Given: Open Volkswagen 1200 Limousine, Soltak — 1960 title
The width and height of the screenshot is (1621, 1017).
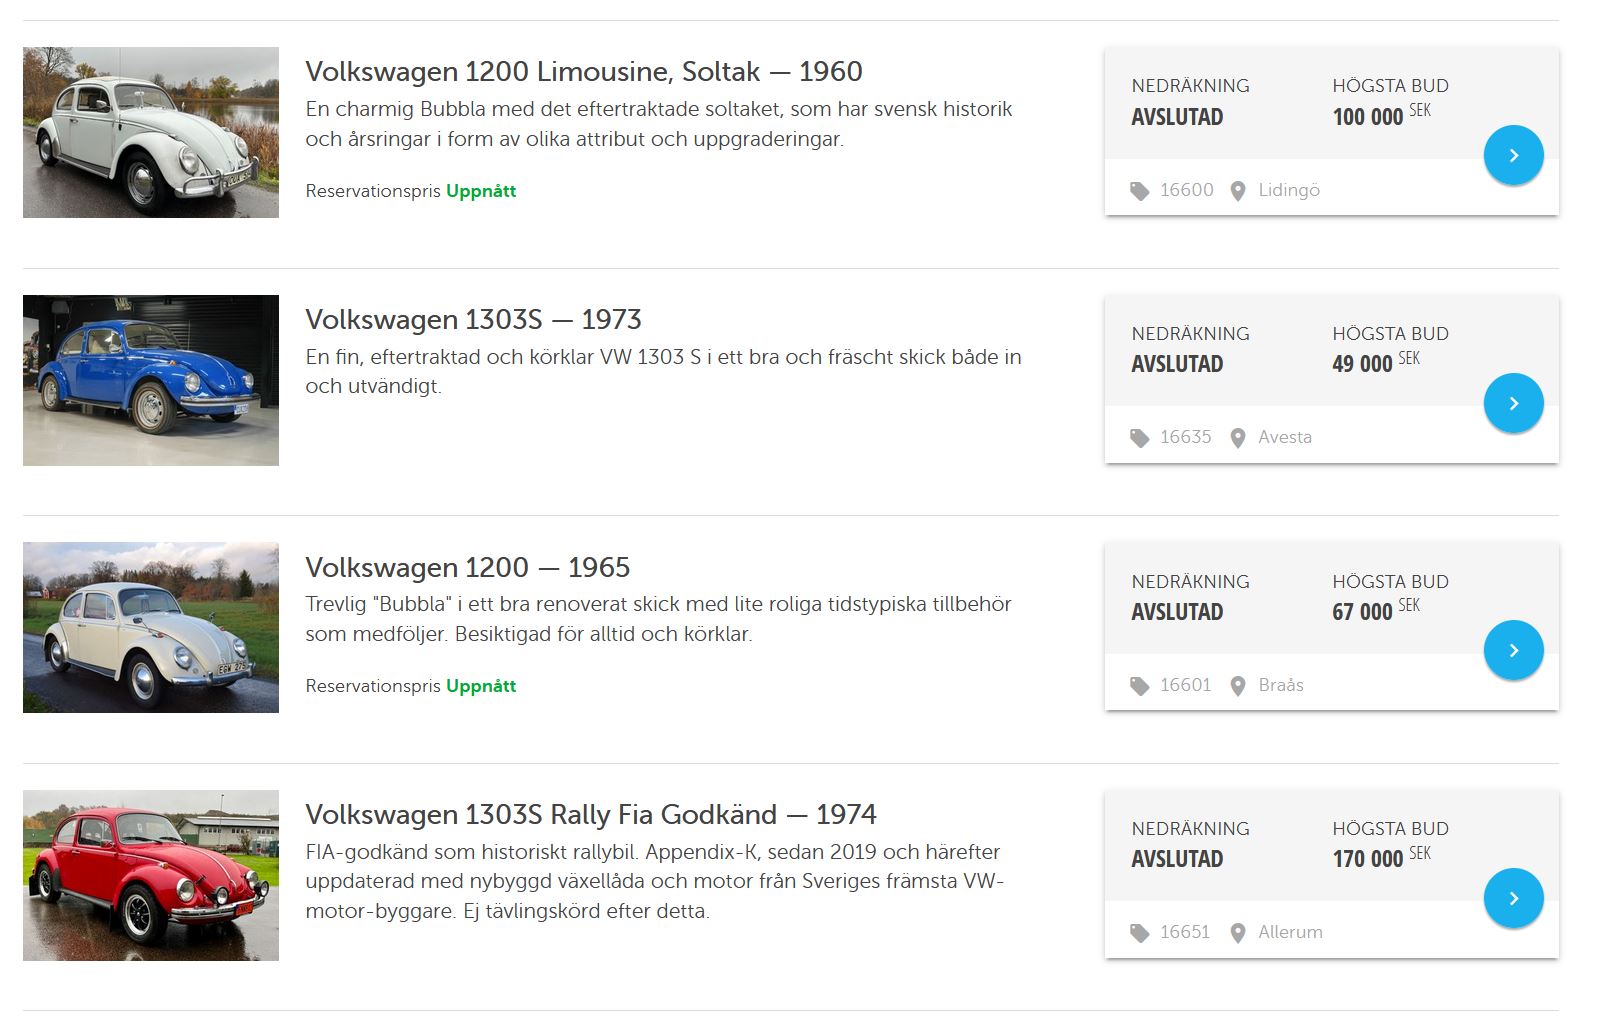Looking at the screenshot, I should click(583, 72).
